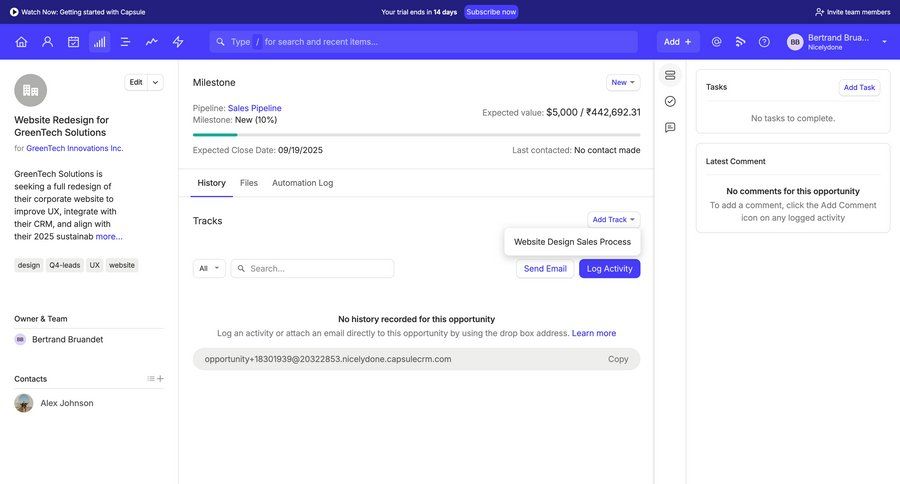Click the BB user avatar
Viewport: 900px width, 484px height.
[x=795, y=42]
